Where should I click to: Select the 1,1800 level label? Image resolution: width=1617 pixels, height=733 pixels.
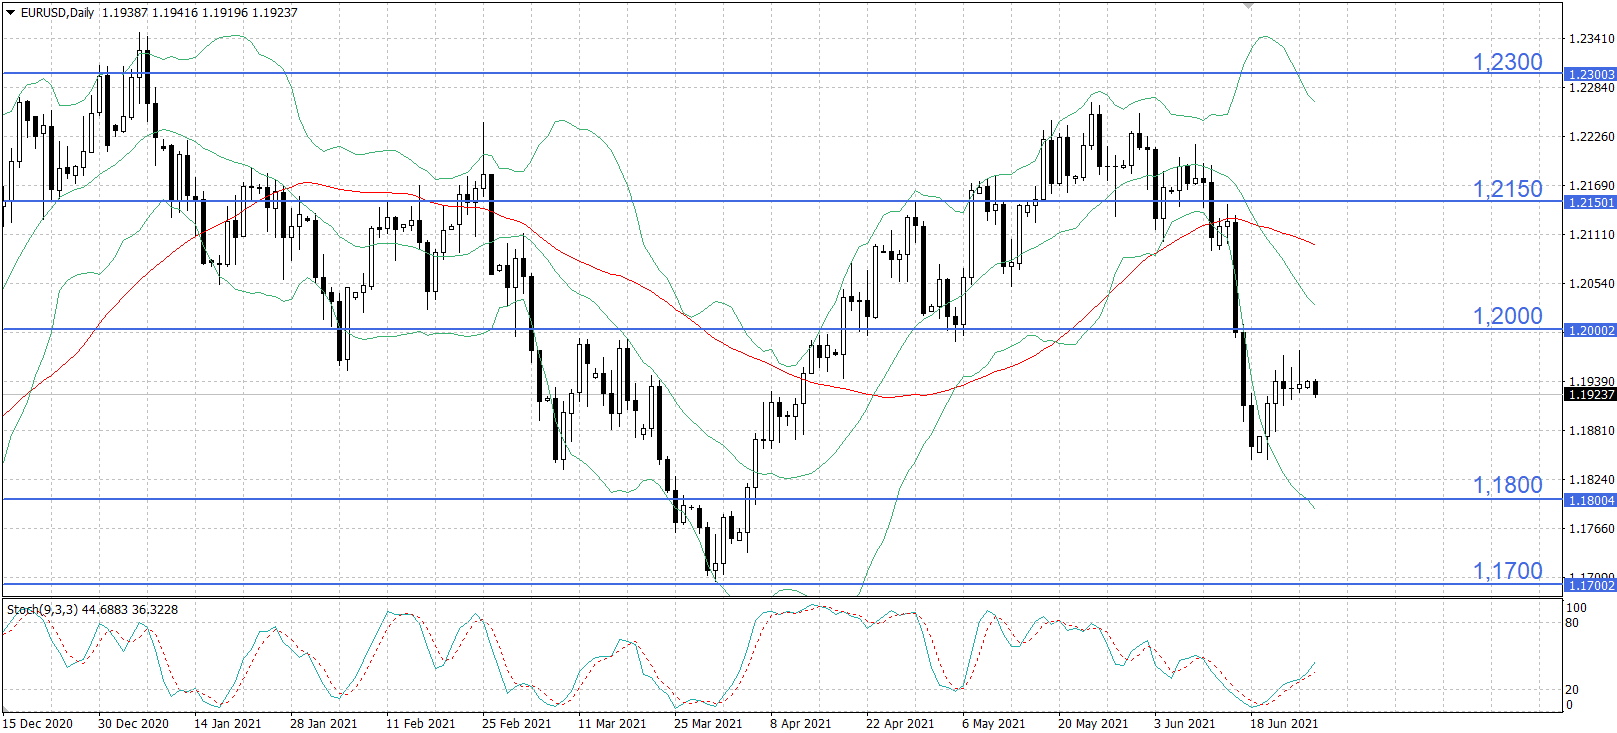[1508, 485]
